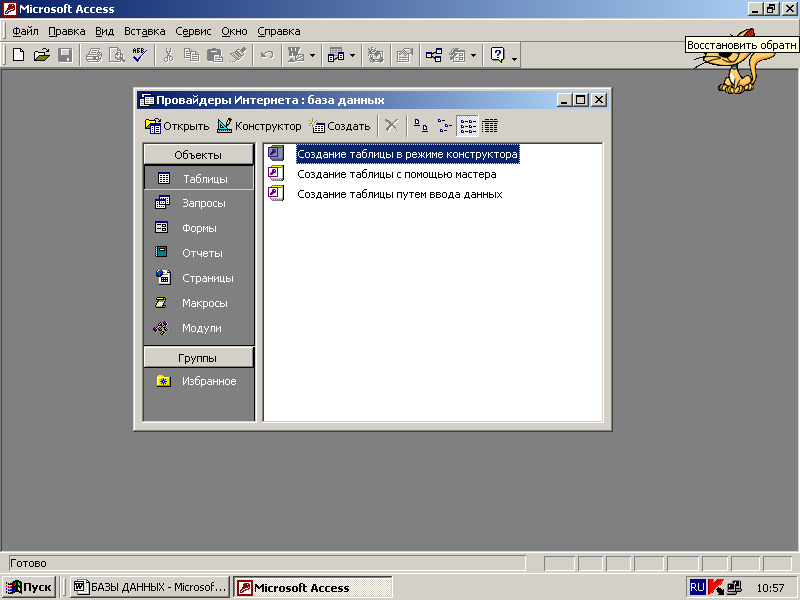Click the Copy icon in the toolbar
The width and height of the screenshot is (800, 600).
click(191, 55)
